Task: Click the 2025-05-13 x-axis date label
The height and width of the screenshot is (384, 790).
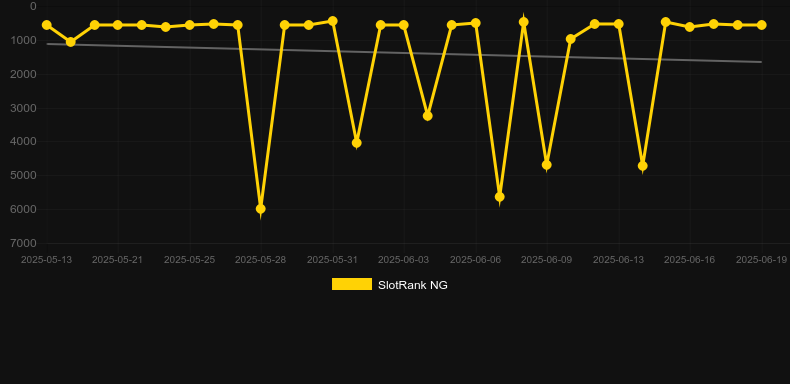Action: tap(46, 260)
